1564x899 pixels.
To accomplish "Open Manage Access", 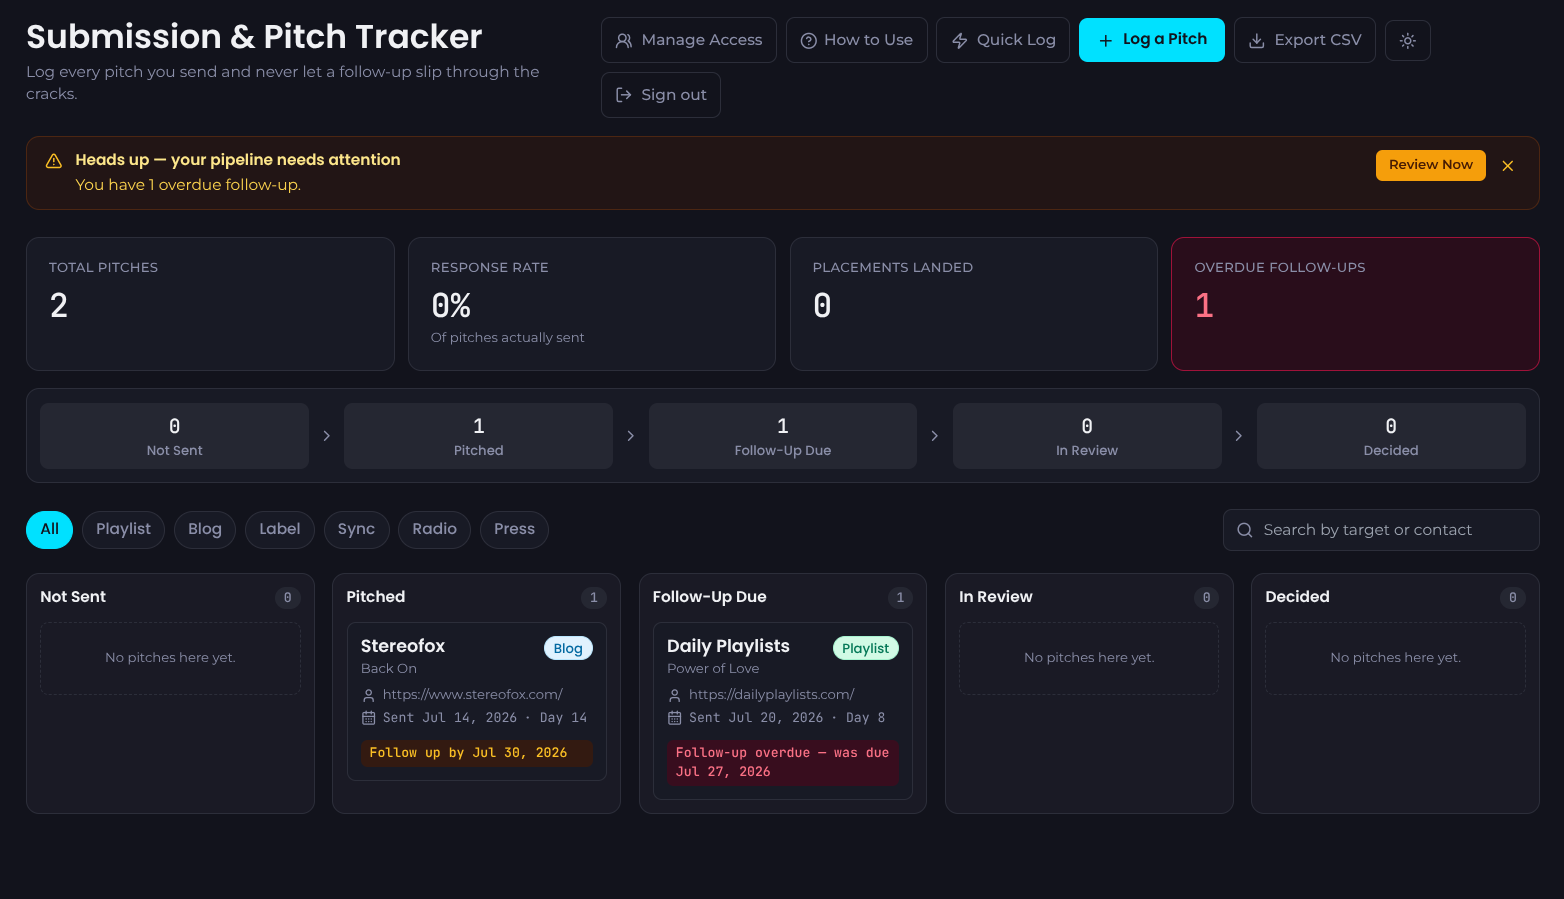I will [x=688, y=40].
